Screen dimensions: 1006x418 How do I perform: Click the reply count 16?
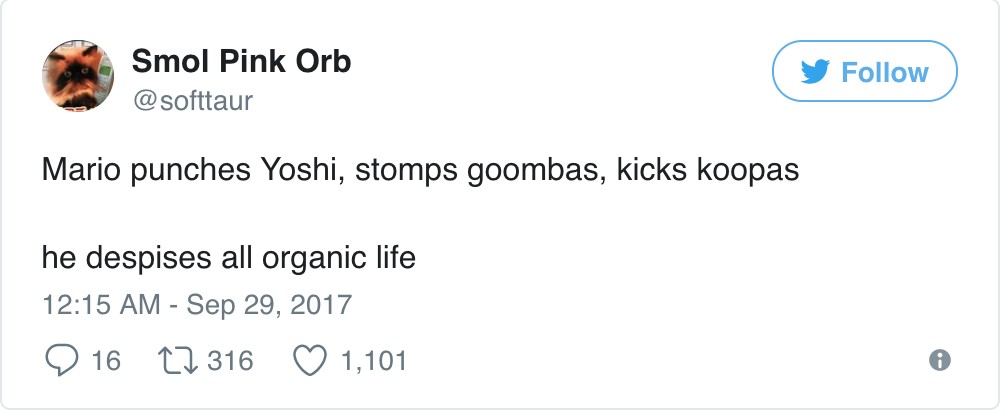(106, 360)
